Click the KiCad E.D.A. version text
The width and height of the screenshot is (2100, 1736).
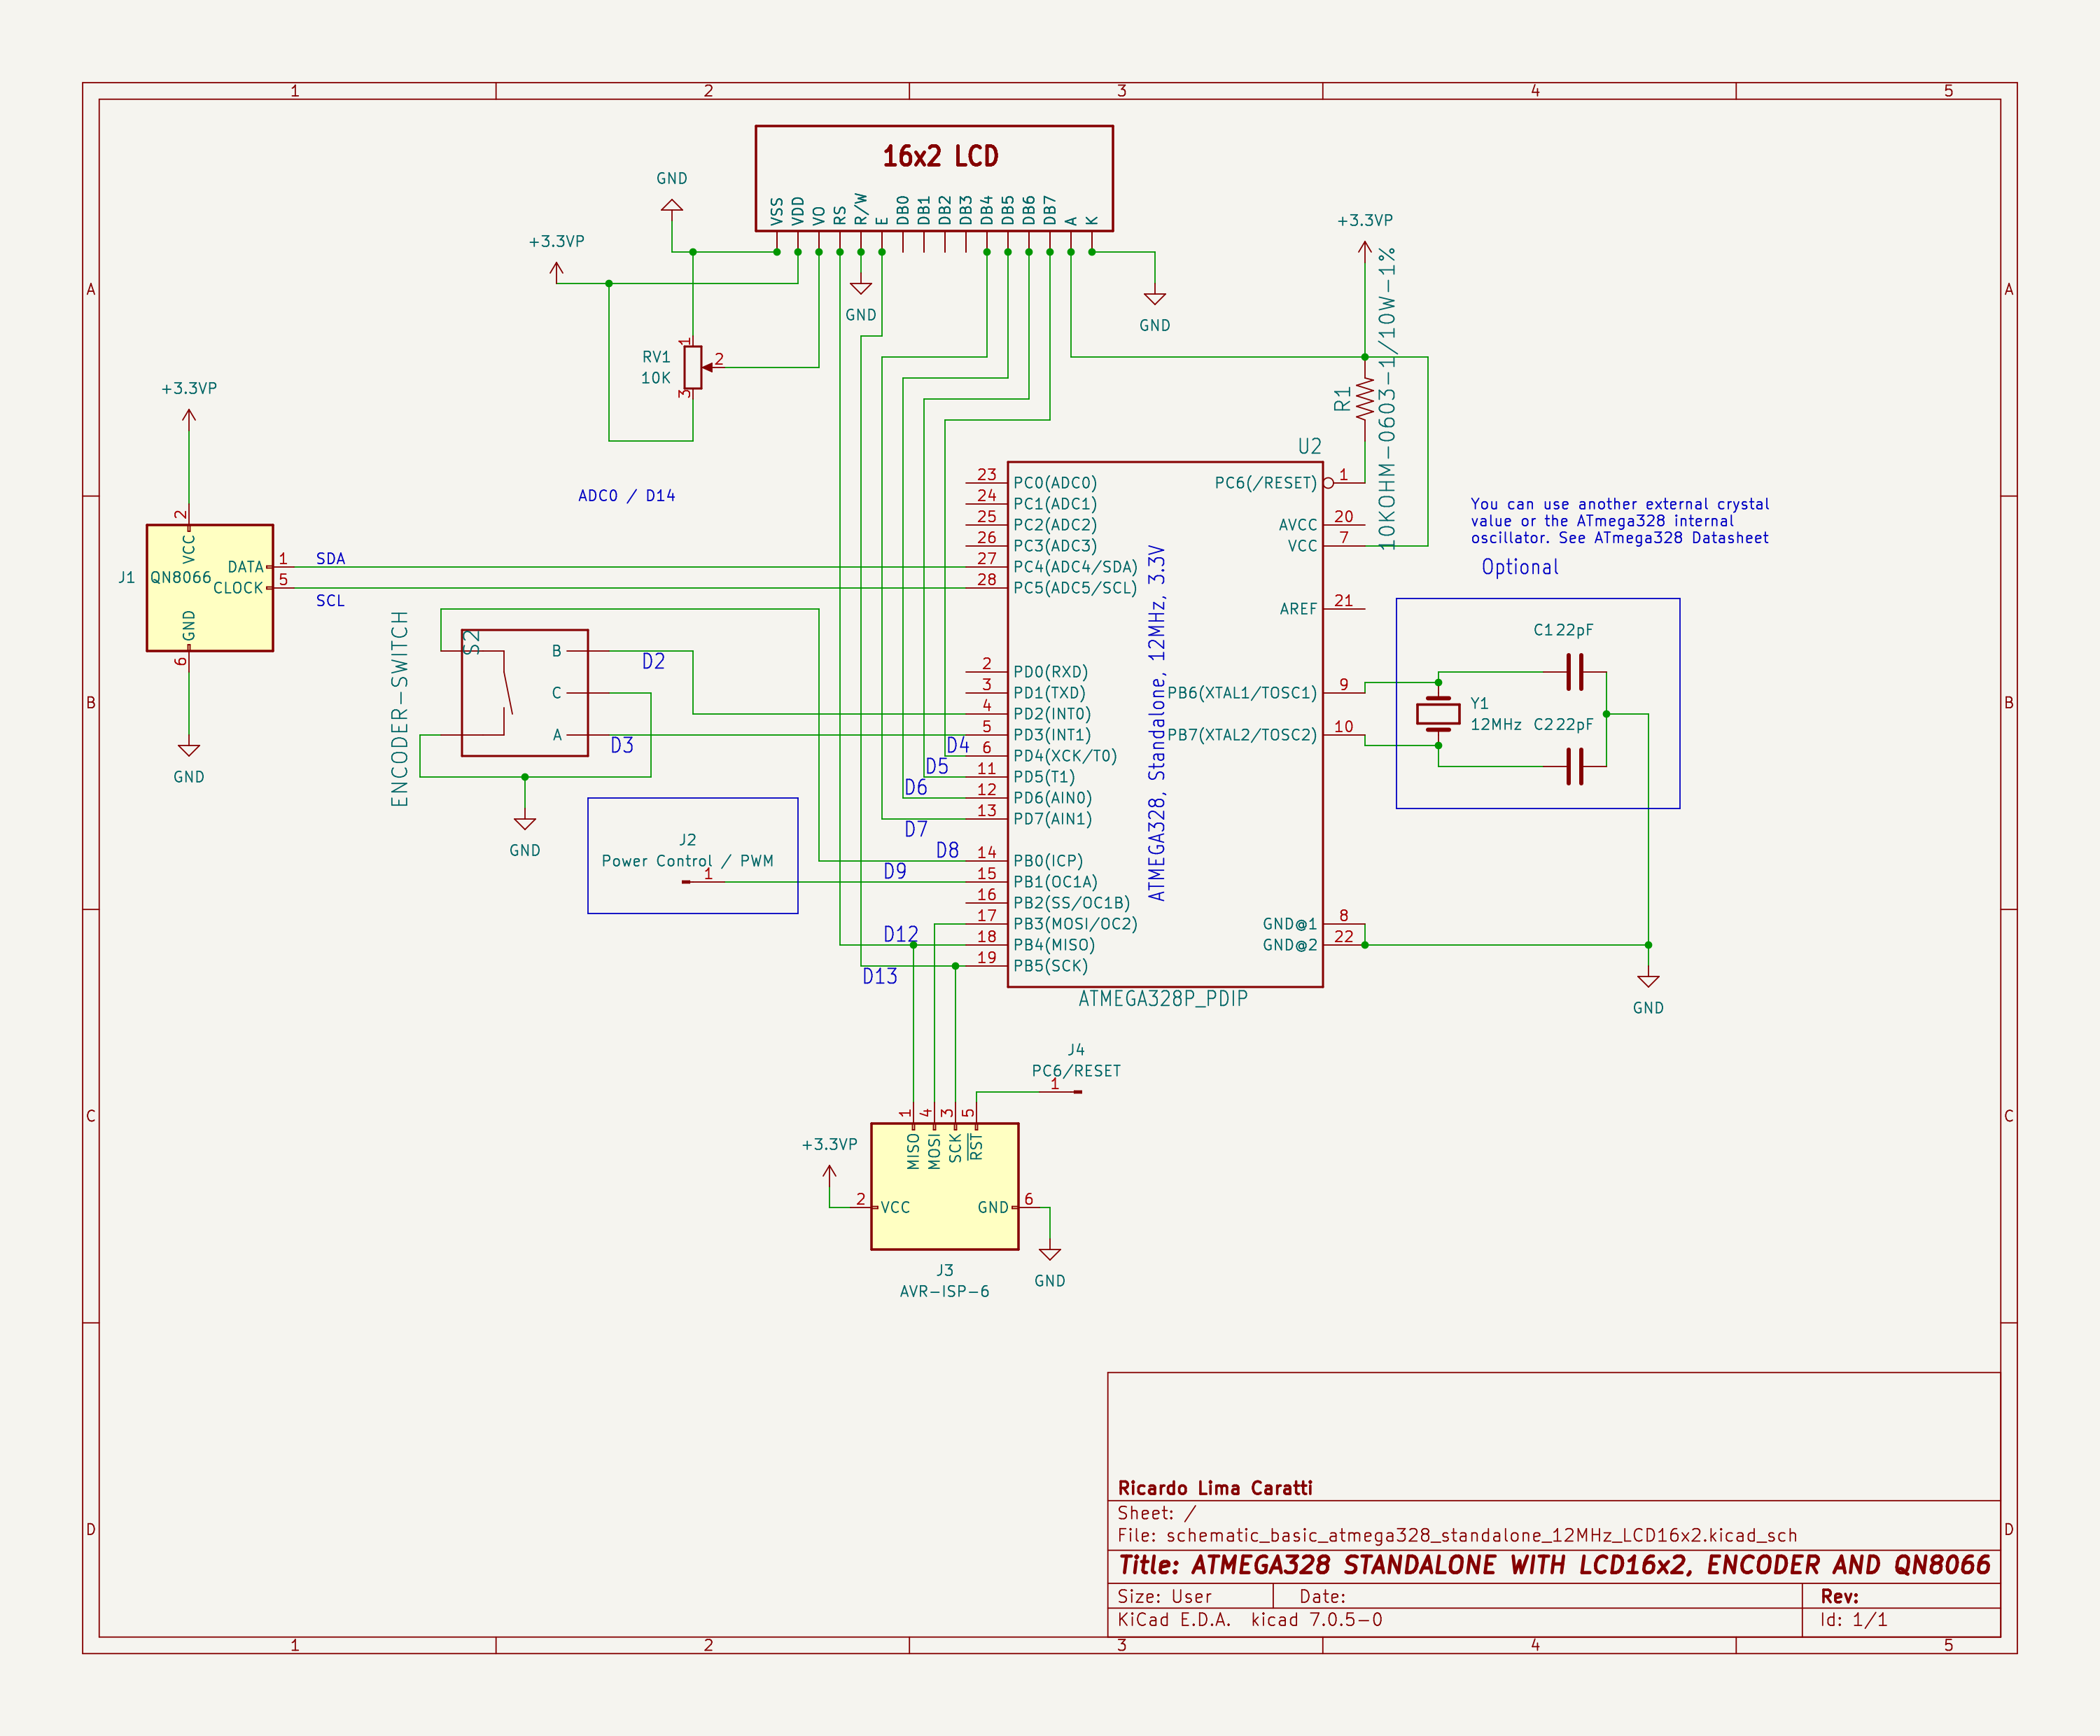pyautogui.click(x=1250, y=1620)
